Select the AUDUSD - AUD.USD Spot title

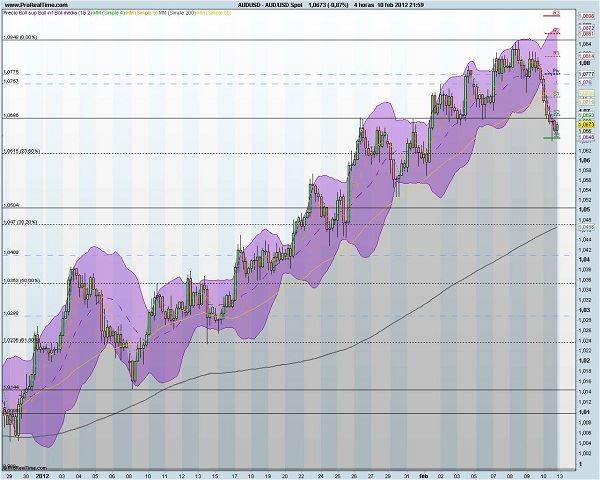tap(271, 5)
